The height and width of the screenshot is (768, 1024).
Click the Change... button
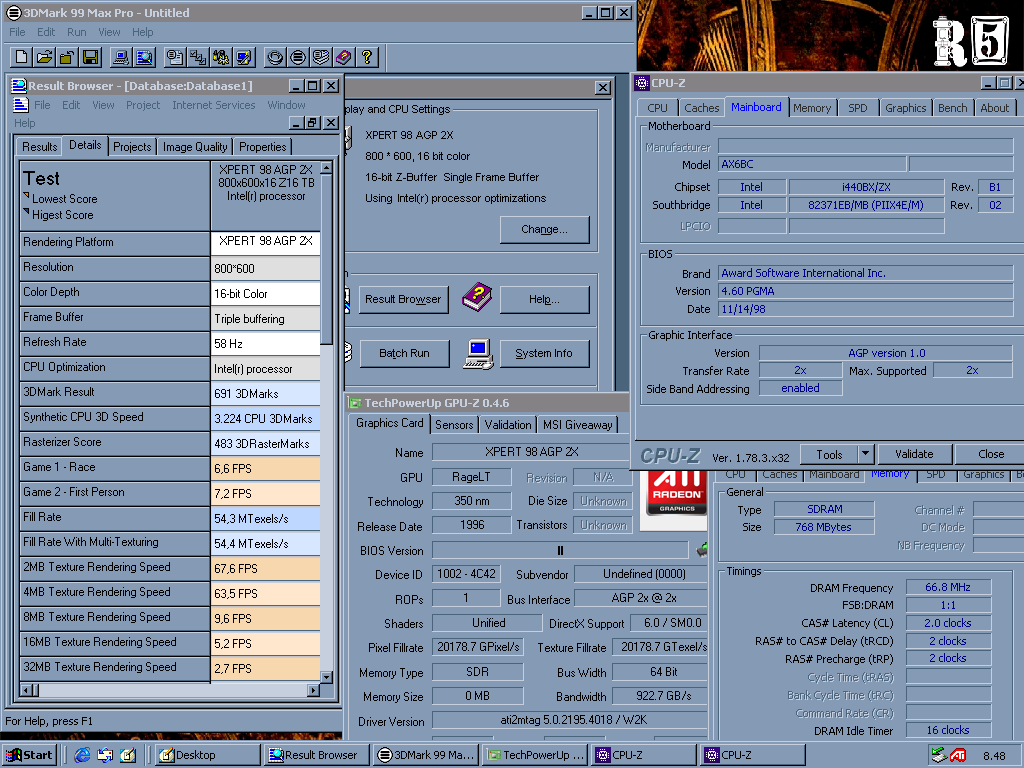tap(544, 229)
